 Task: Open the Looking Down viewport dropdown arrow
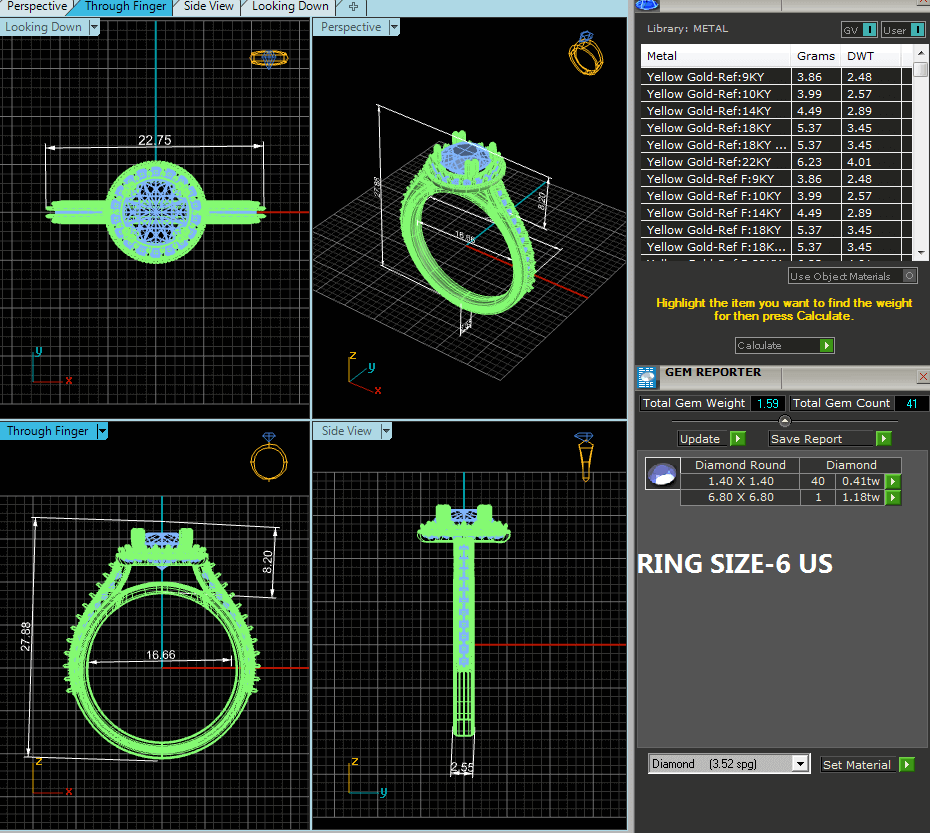click(x=94, y=28)
